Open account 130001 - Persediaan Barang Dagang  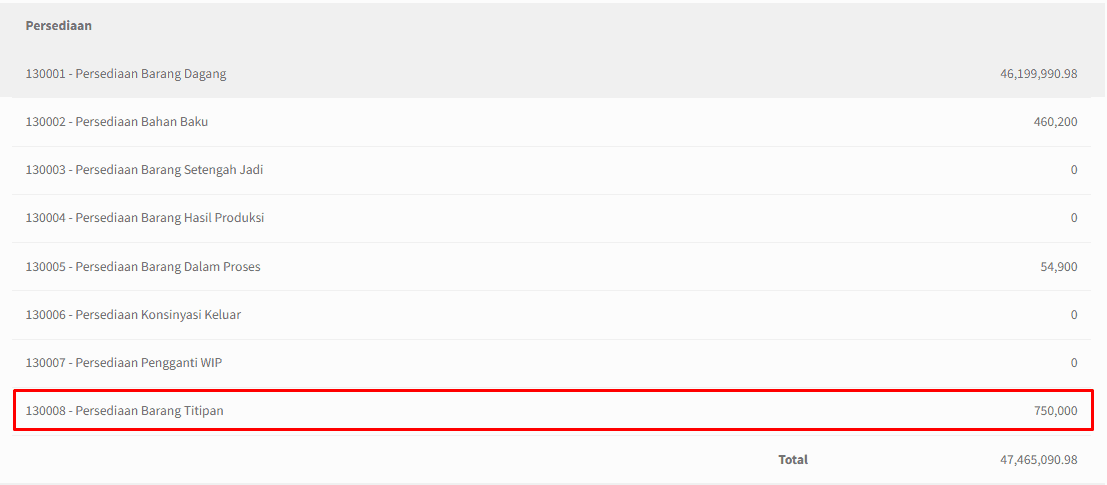tap(126, 73)
